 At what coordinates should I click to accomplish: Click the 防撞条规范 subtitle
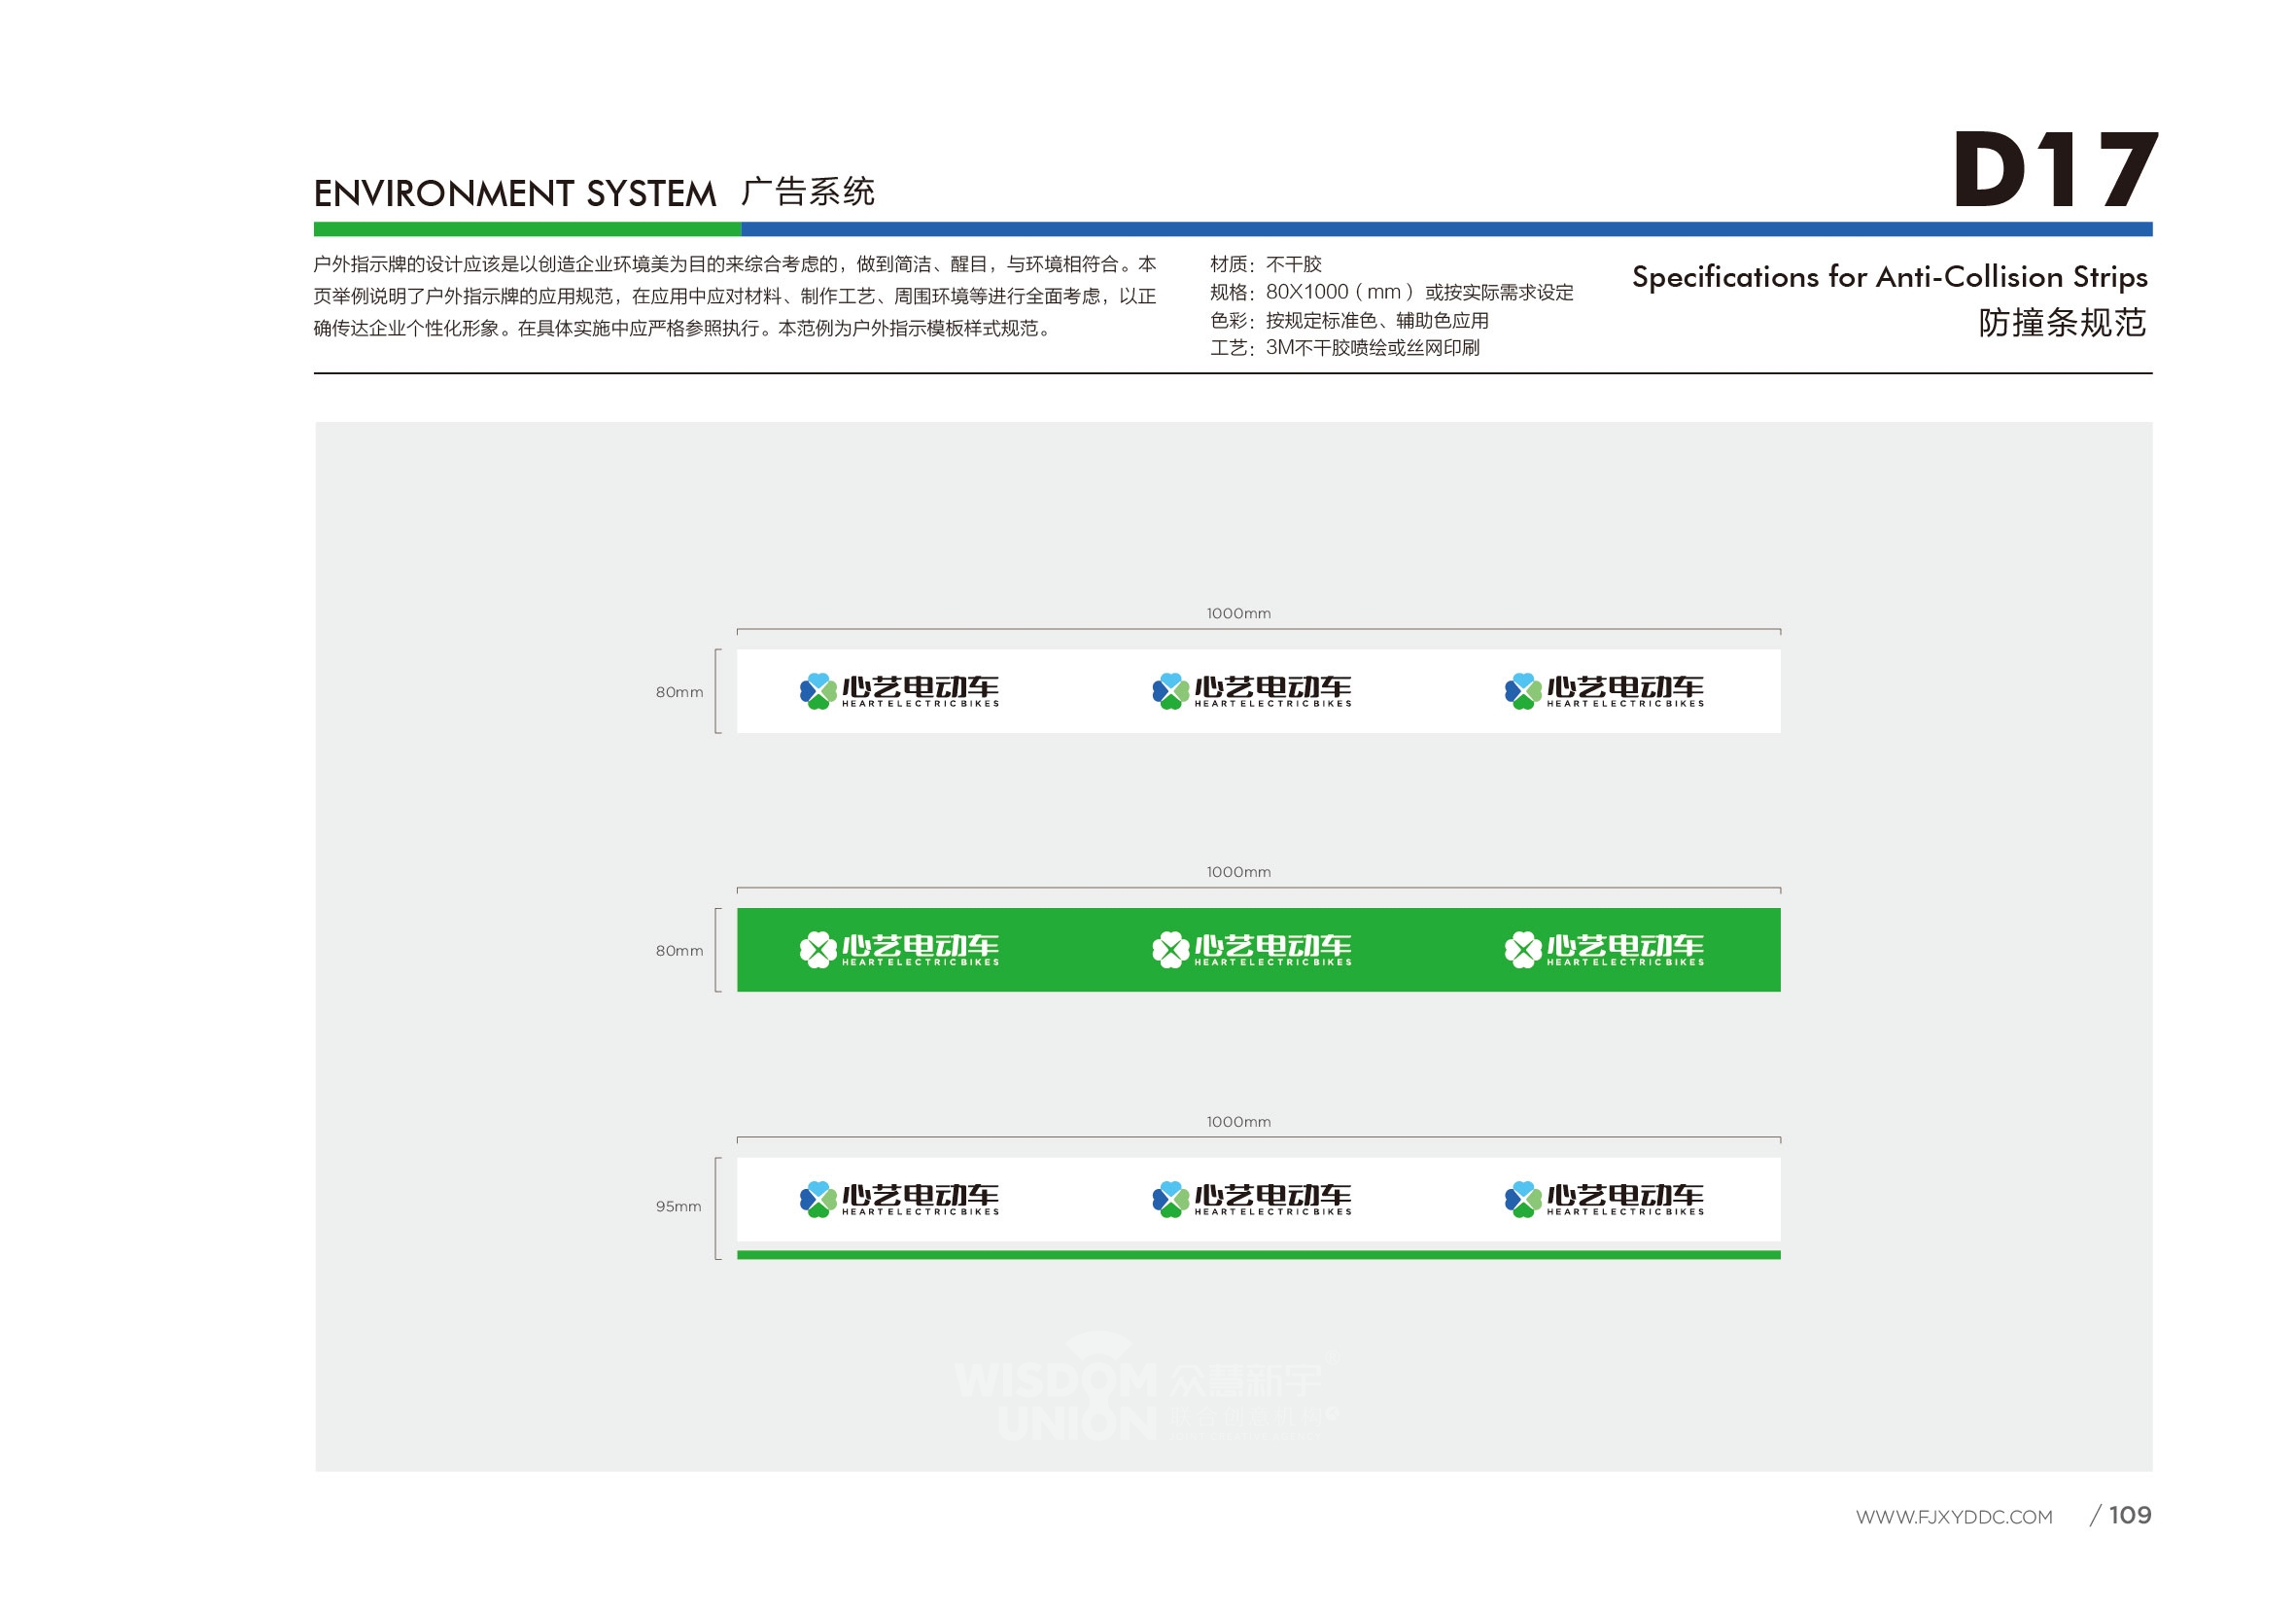2062,323
